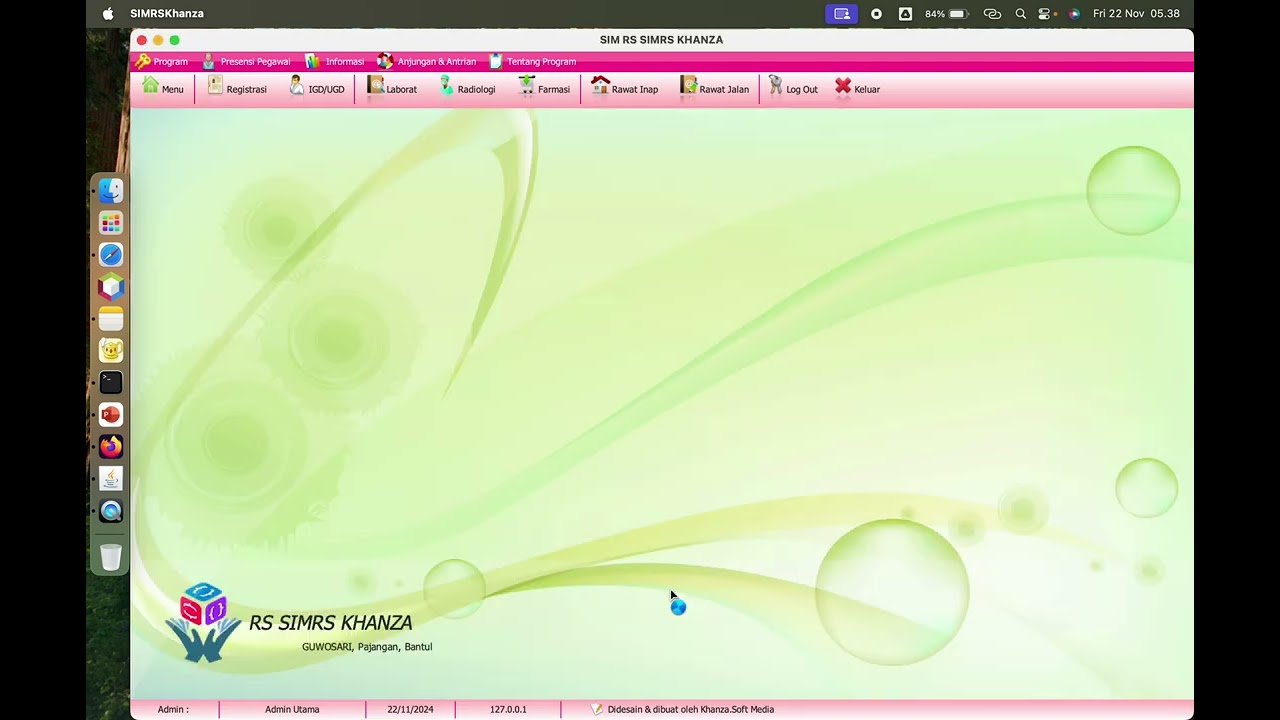
Task: Open the Program menu
Action: point(162,62)
